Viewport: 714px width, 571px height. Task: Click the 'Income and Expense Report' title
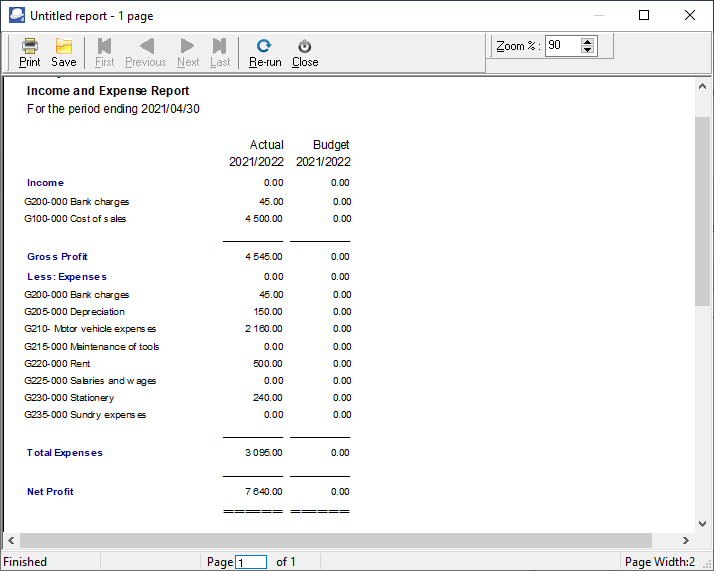point(108,91)
